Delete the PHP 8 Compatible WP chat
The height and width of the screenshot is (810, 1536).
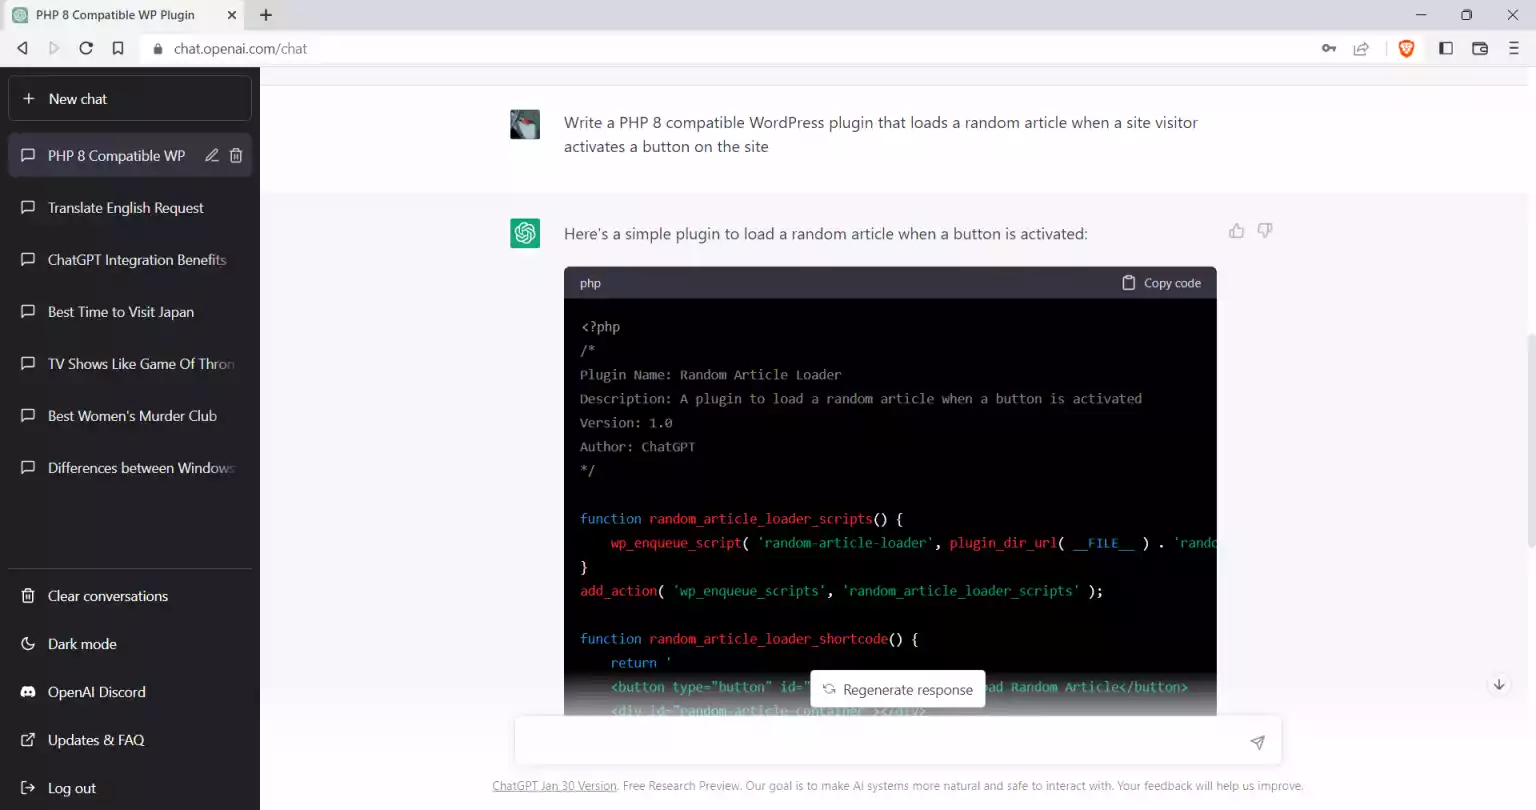point(236,155)
